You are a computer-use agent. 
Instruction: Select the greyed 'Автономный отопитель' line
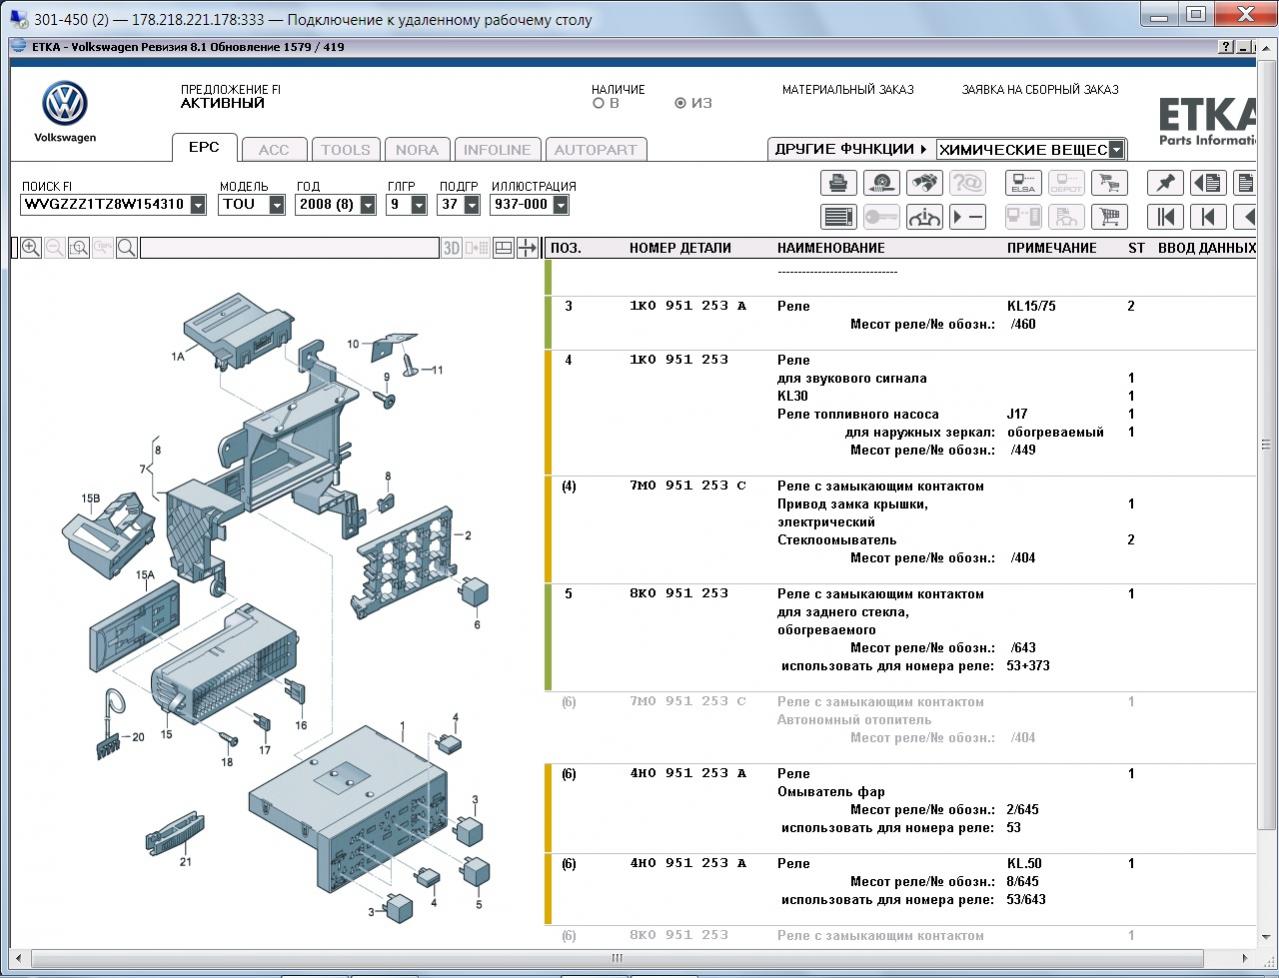[854, 720]
